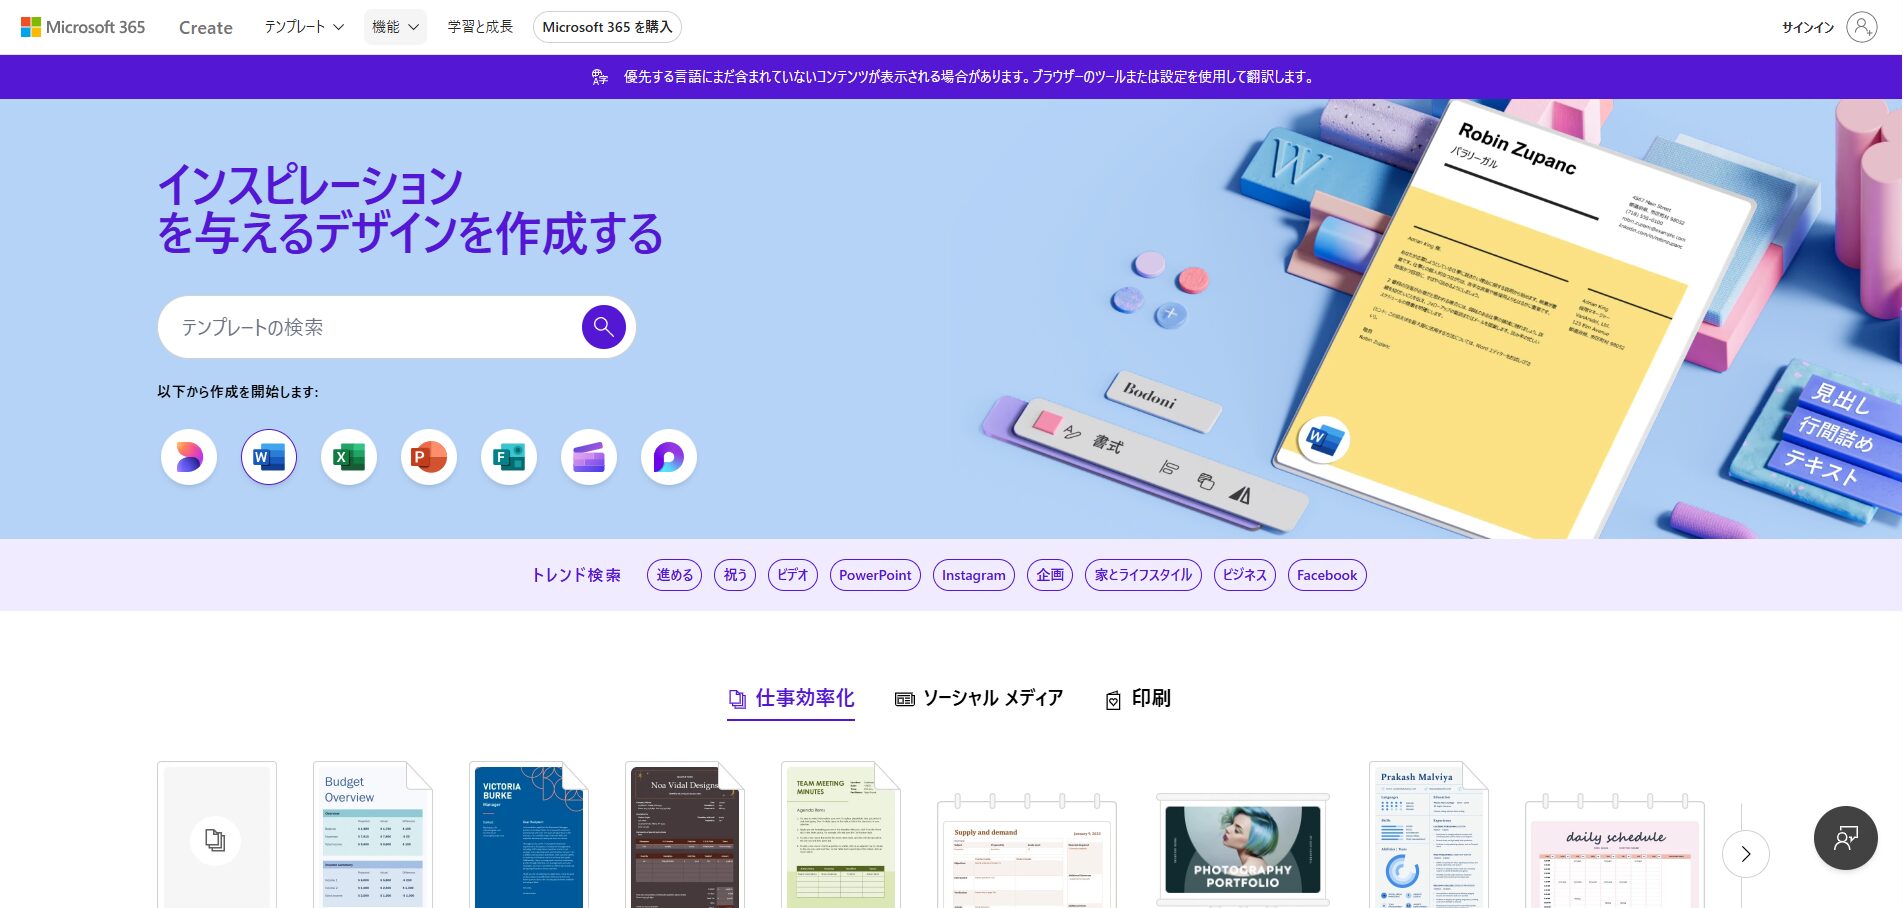1903x908 pixels.
Task: Open the Microsoft Forms app icon
Action: pos(509,457)
